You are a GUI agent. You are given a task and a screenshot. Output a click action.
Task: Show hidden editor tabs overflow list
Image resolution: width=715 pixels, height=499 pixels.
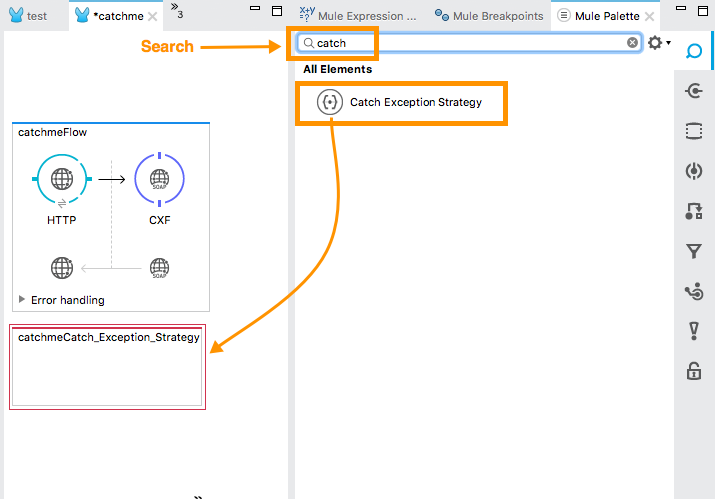pos(176,11)
